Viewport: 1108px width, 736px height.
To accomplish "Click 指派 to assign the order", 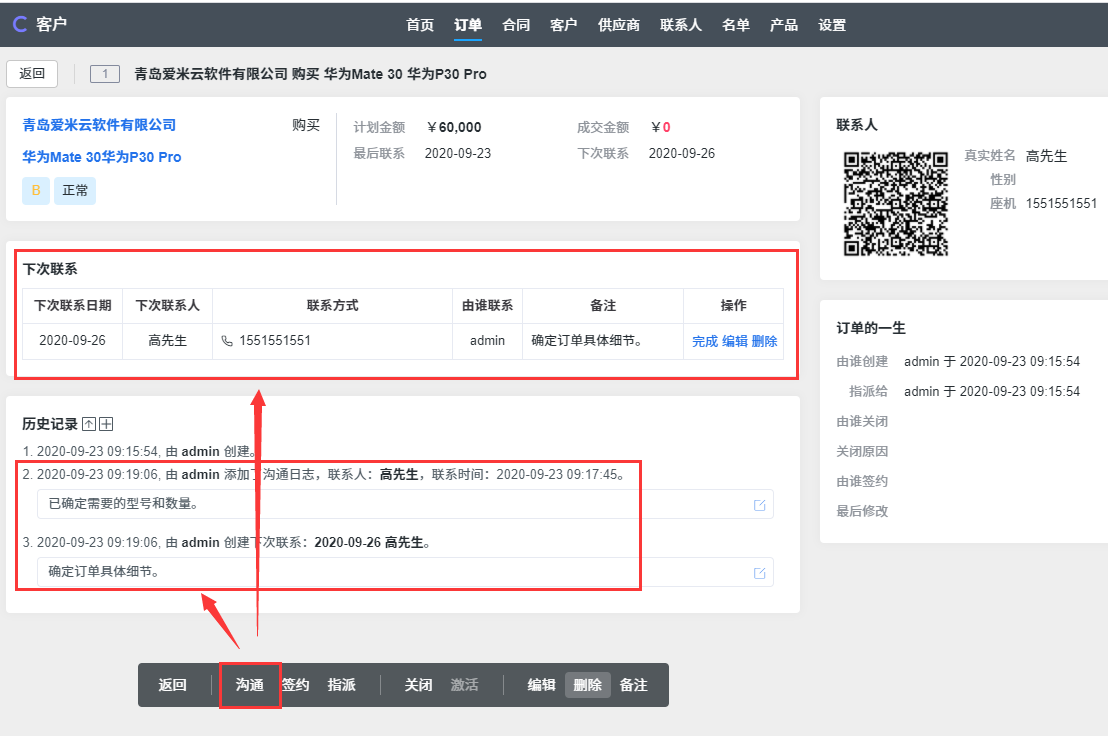I will [342, 685].
